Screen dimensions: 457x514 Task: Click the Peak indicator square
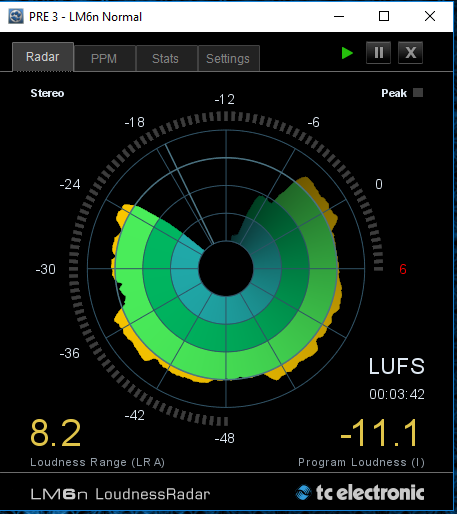[x=418, y=93]
